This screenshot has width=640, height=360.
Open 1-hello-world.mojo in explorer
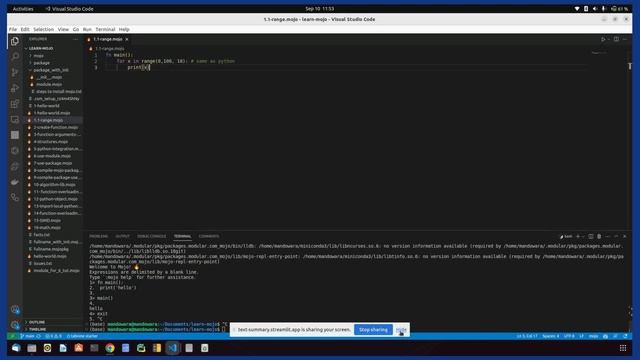click(52, 113)
